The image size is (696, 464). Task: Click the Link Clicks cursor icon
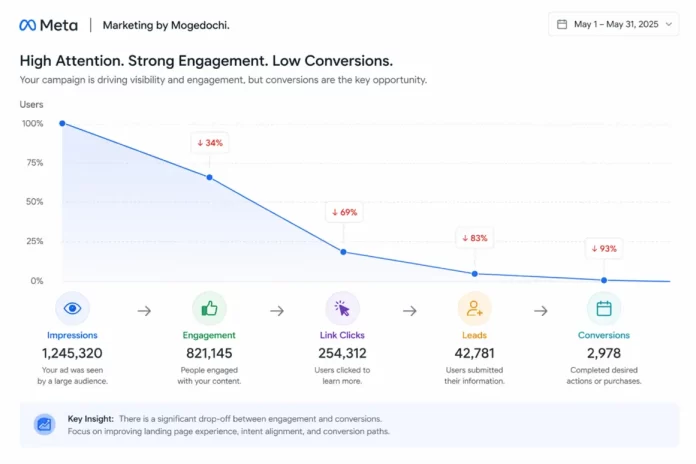point(342,309)
